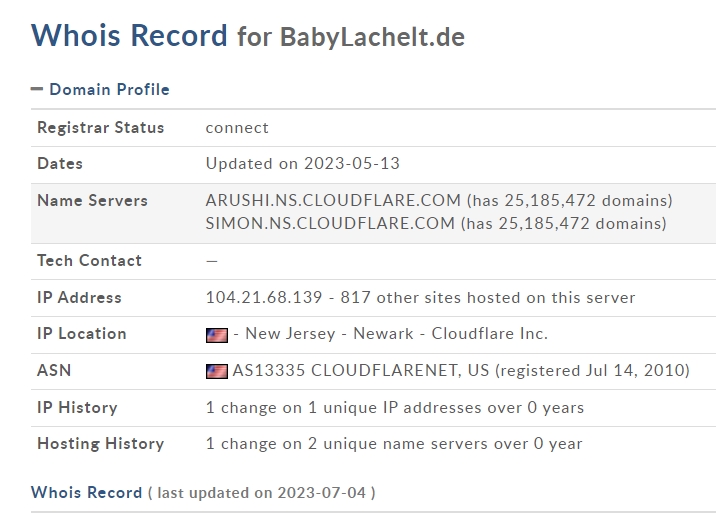Screen dimensions: 716x513
Task: Click AS13335 CLOUDFLARENET ASN text
Action: coord(361,370)
